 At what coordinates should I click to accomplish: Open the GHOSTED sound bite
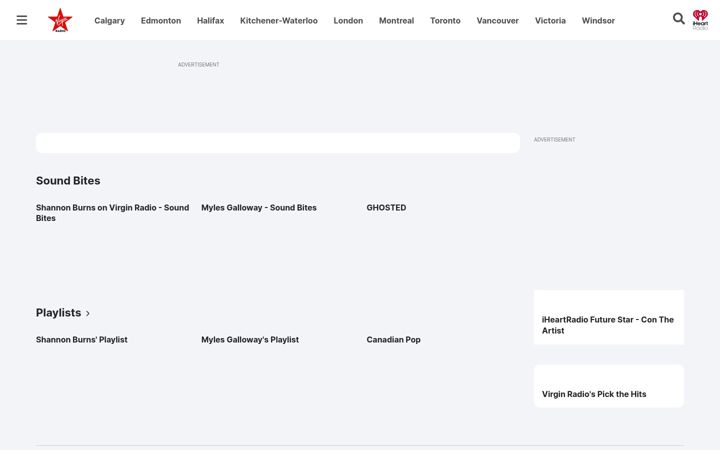click(x=386, y=208)
